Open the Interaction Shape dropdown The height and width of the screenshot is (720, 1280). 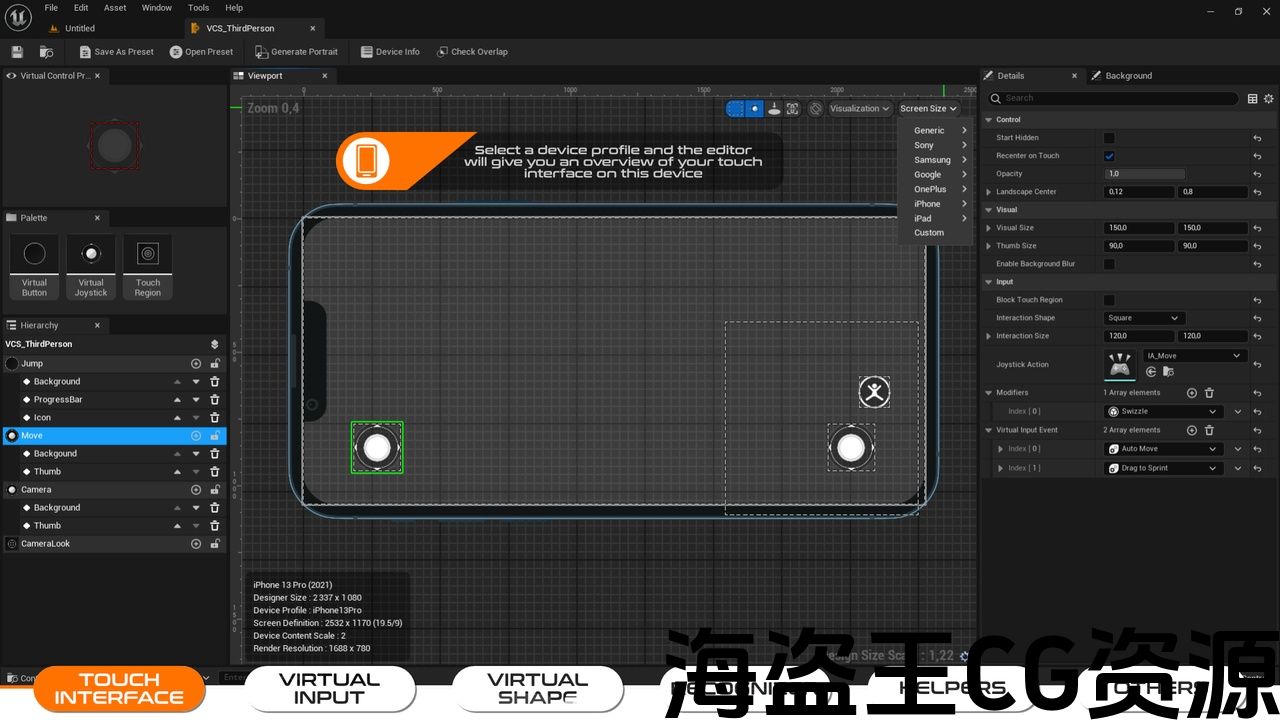coord(1144,318)
